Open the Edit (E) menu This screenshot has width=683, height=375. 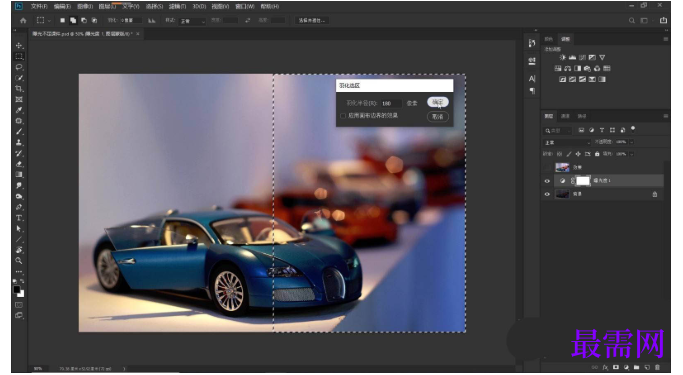(x=62, y=7)
